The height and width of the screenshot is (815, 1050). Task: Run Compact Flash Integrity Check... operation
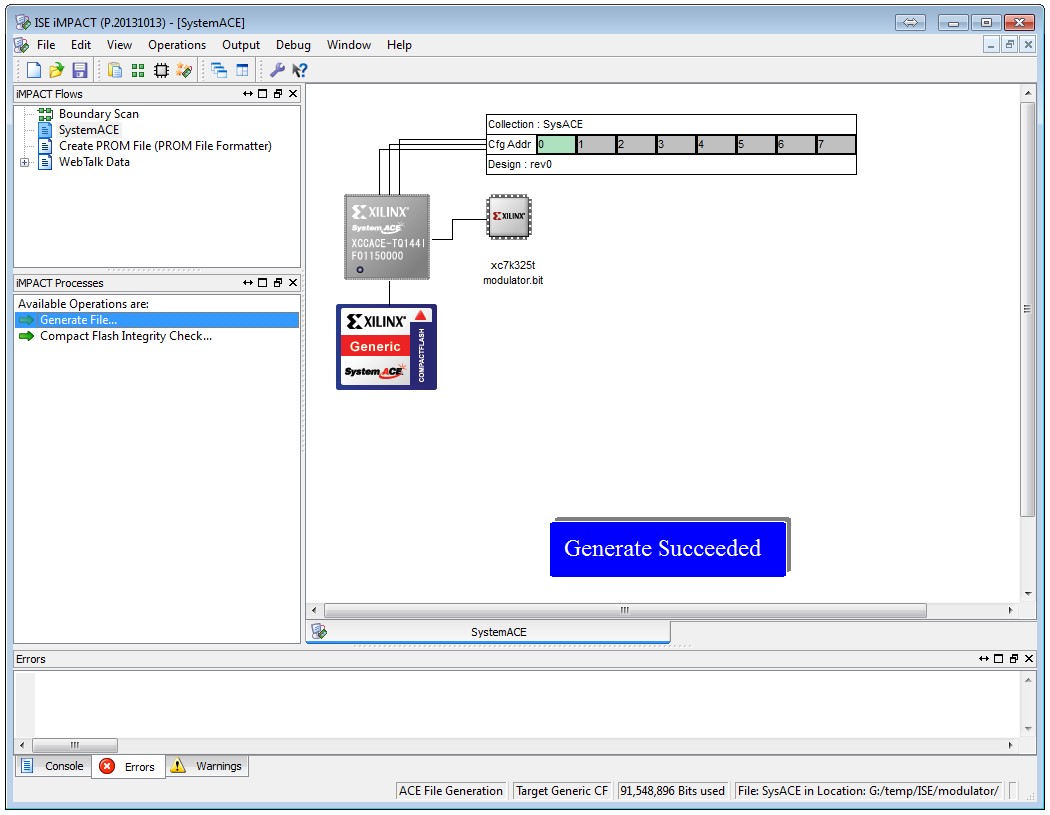pos(126,336)
